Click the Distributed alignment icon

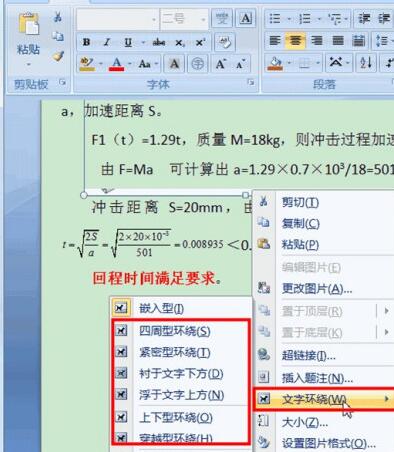point(359,41)
